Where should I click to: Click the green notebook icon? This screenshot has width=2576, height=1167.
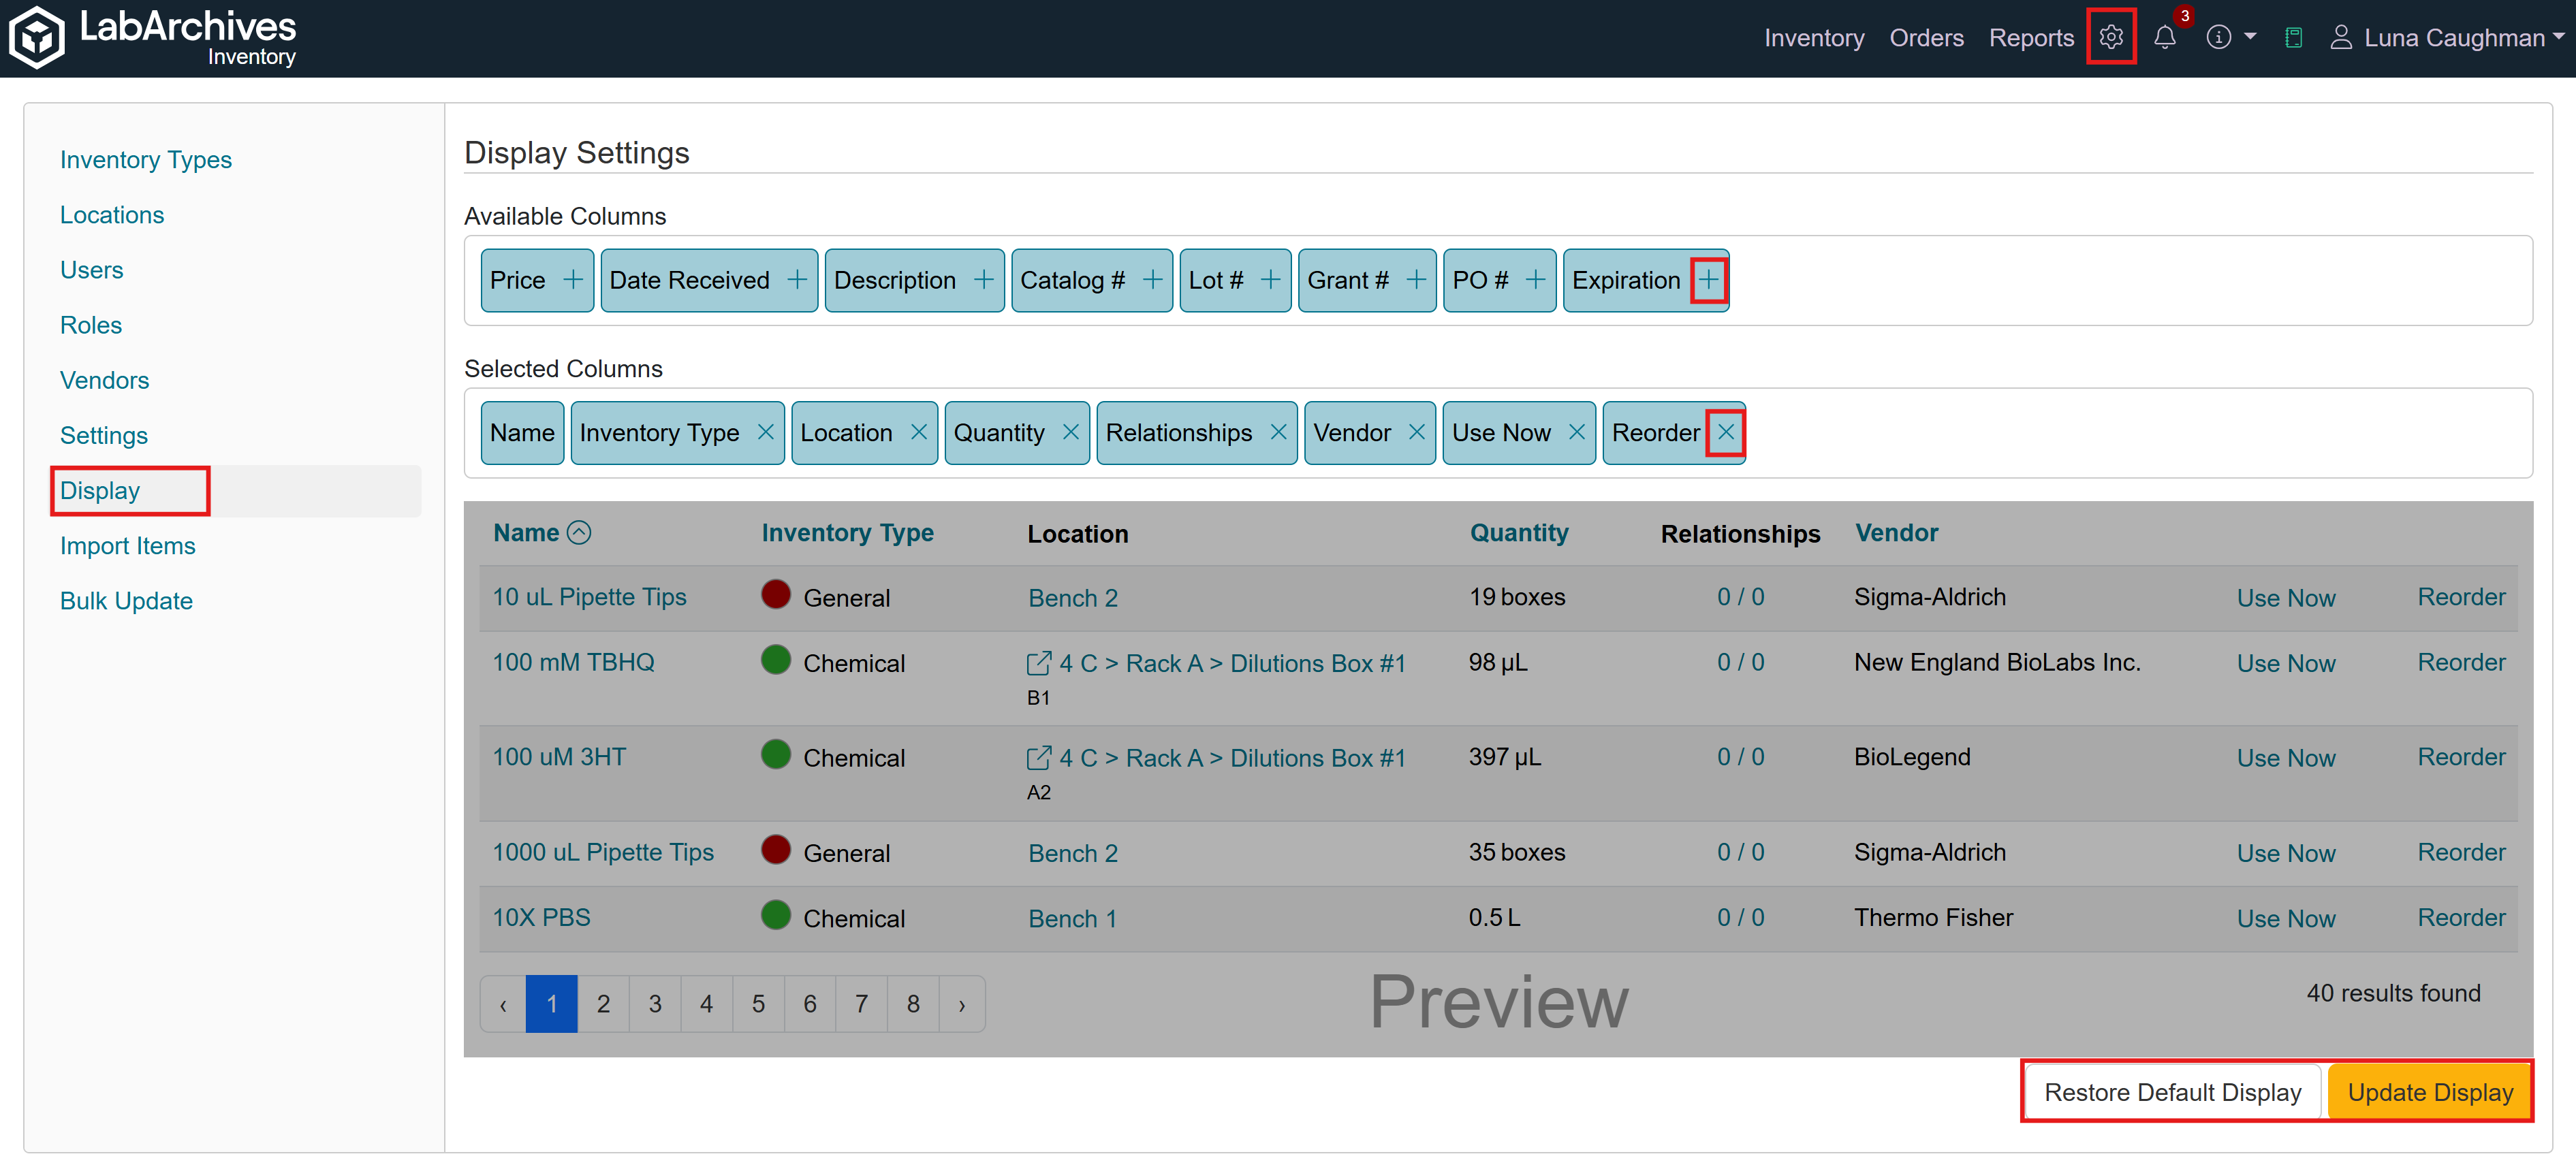click(x=2293, y=38)
